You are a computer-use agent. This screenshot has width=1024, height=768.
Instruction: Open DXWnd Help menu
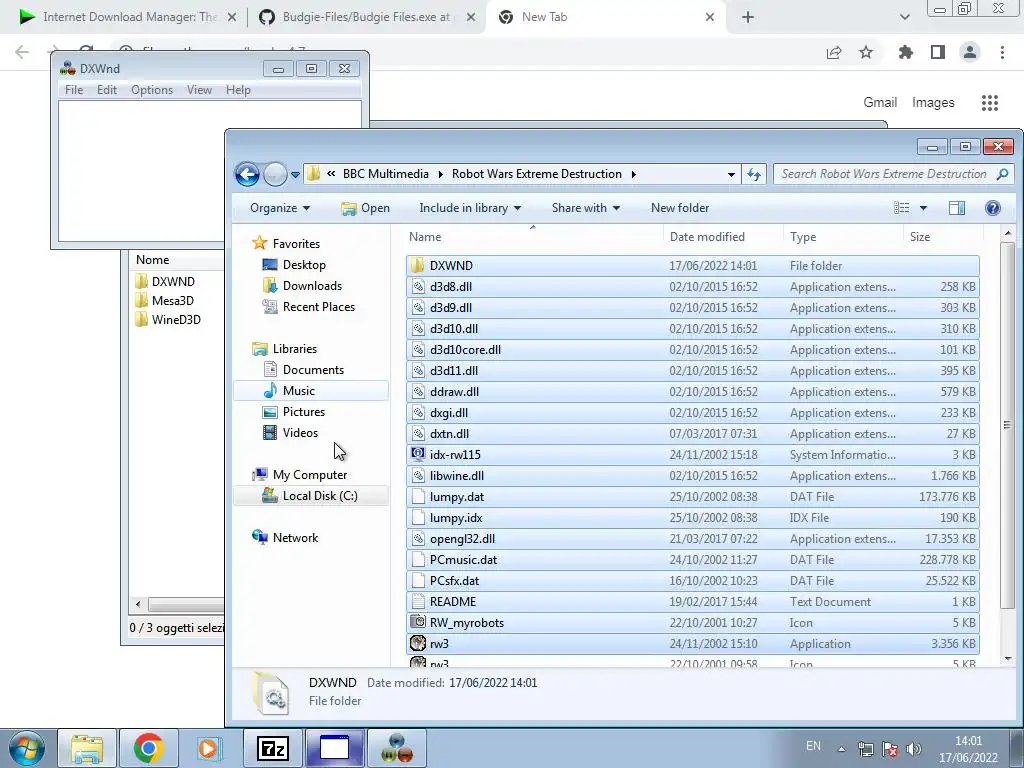tap(238, 89)
